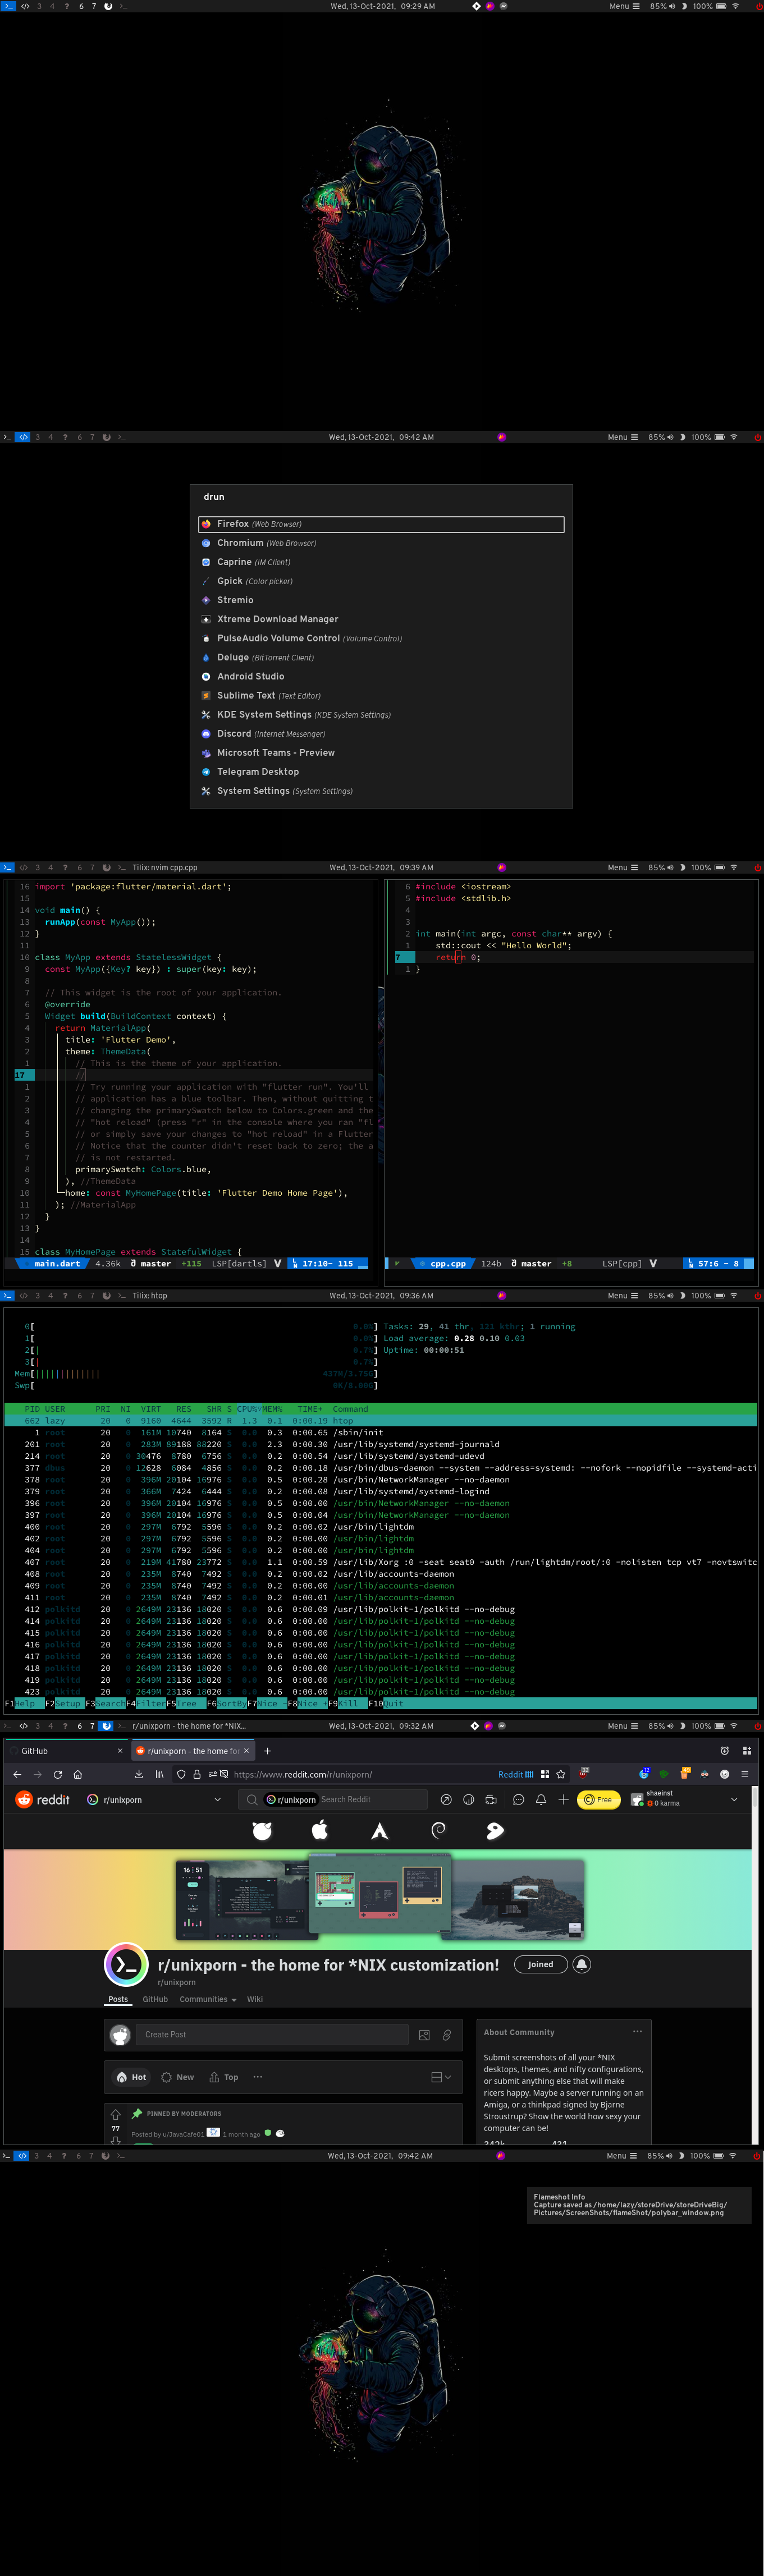Viewport: 764px width, 2576px height.
Task: Click the Arch Linux logo in banner
Action: [x=379, y=1831]
